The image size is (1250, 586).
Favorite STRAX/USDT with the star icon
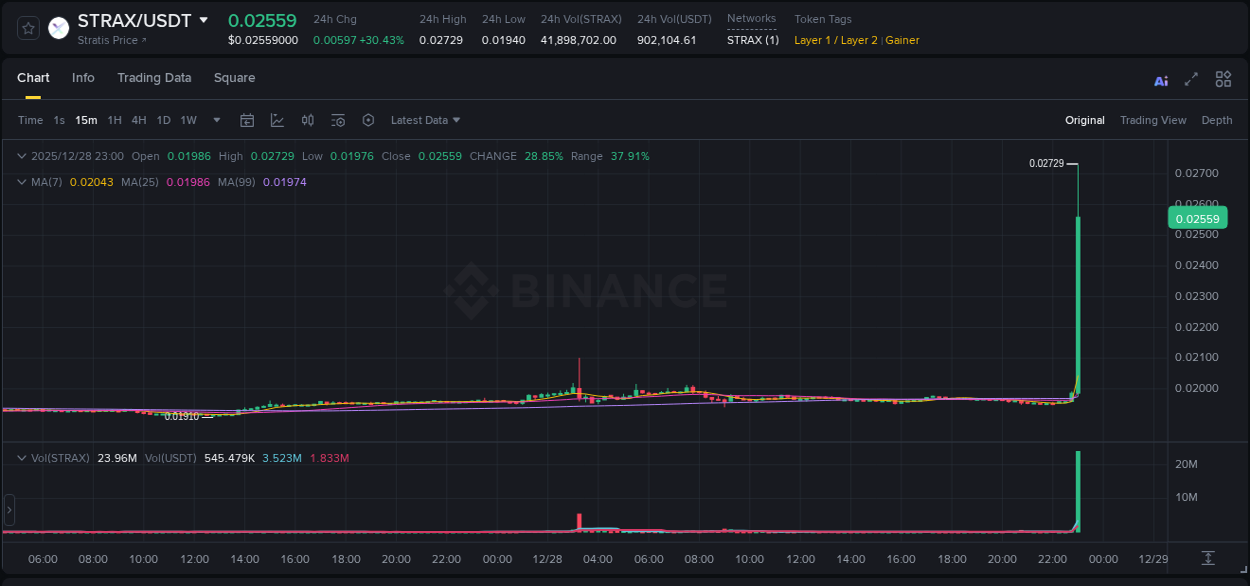tap(27, 27)
